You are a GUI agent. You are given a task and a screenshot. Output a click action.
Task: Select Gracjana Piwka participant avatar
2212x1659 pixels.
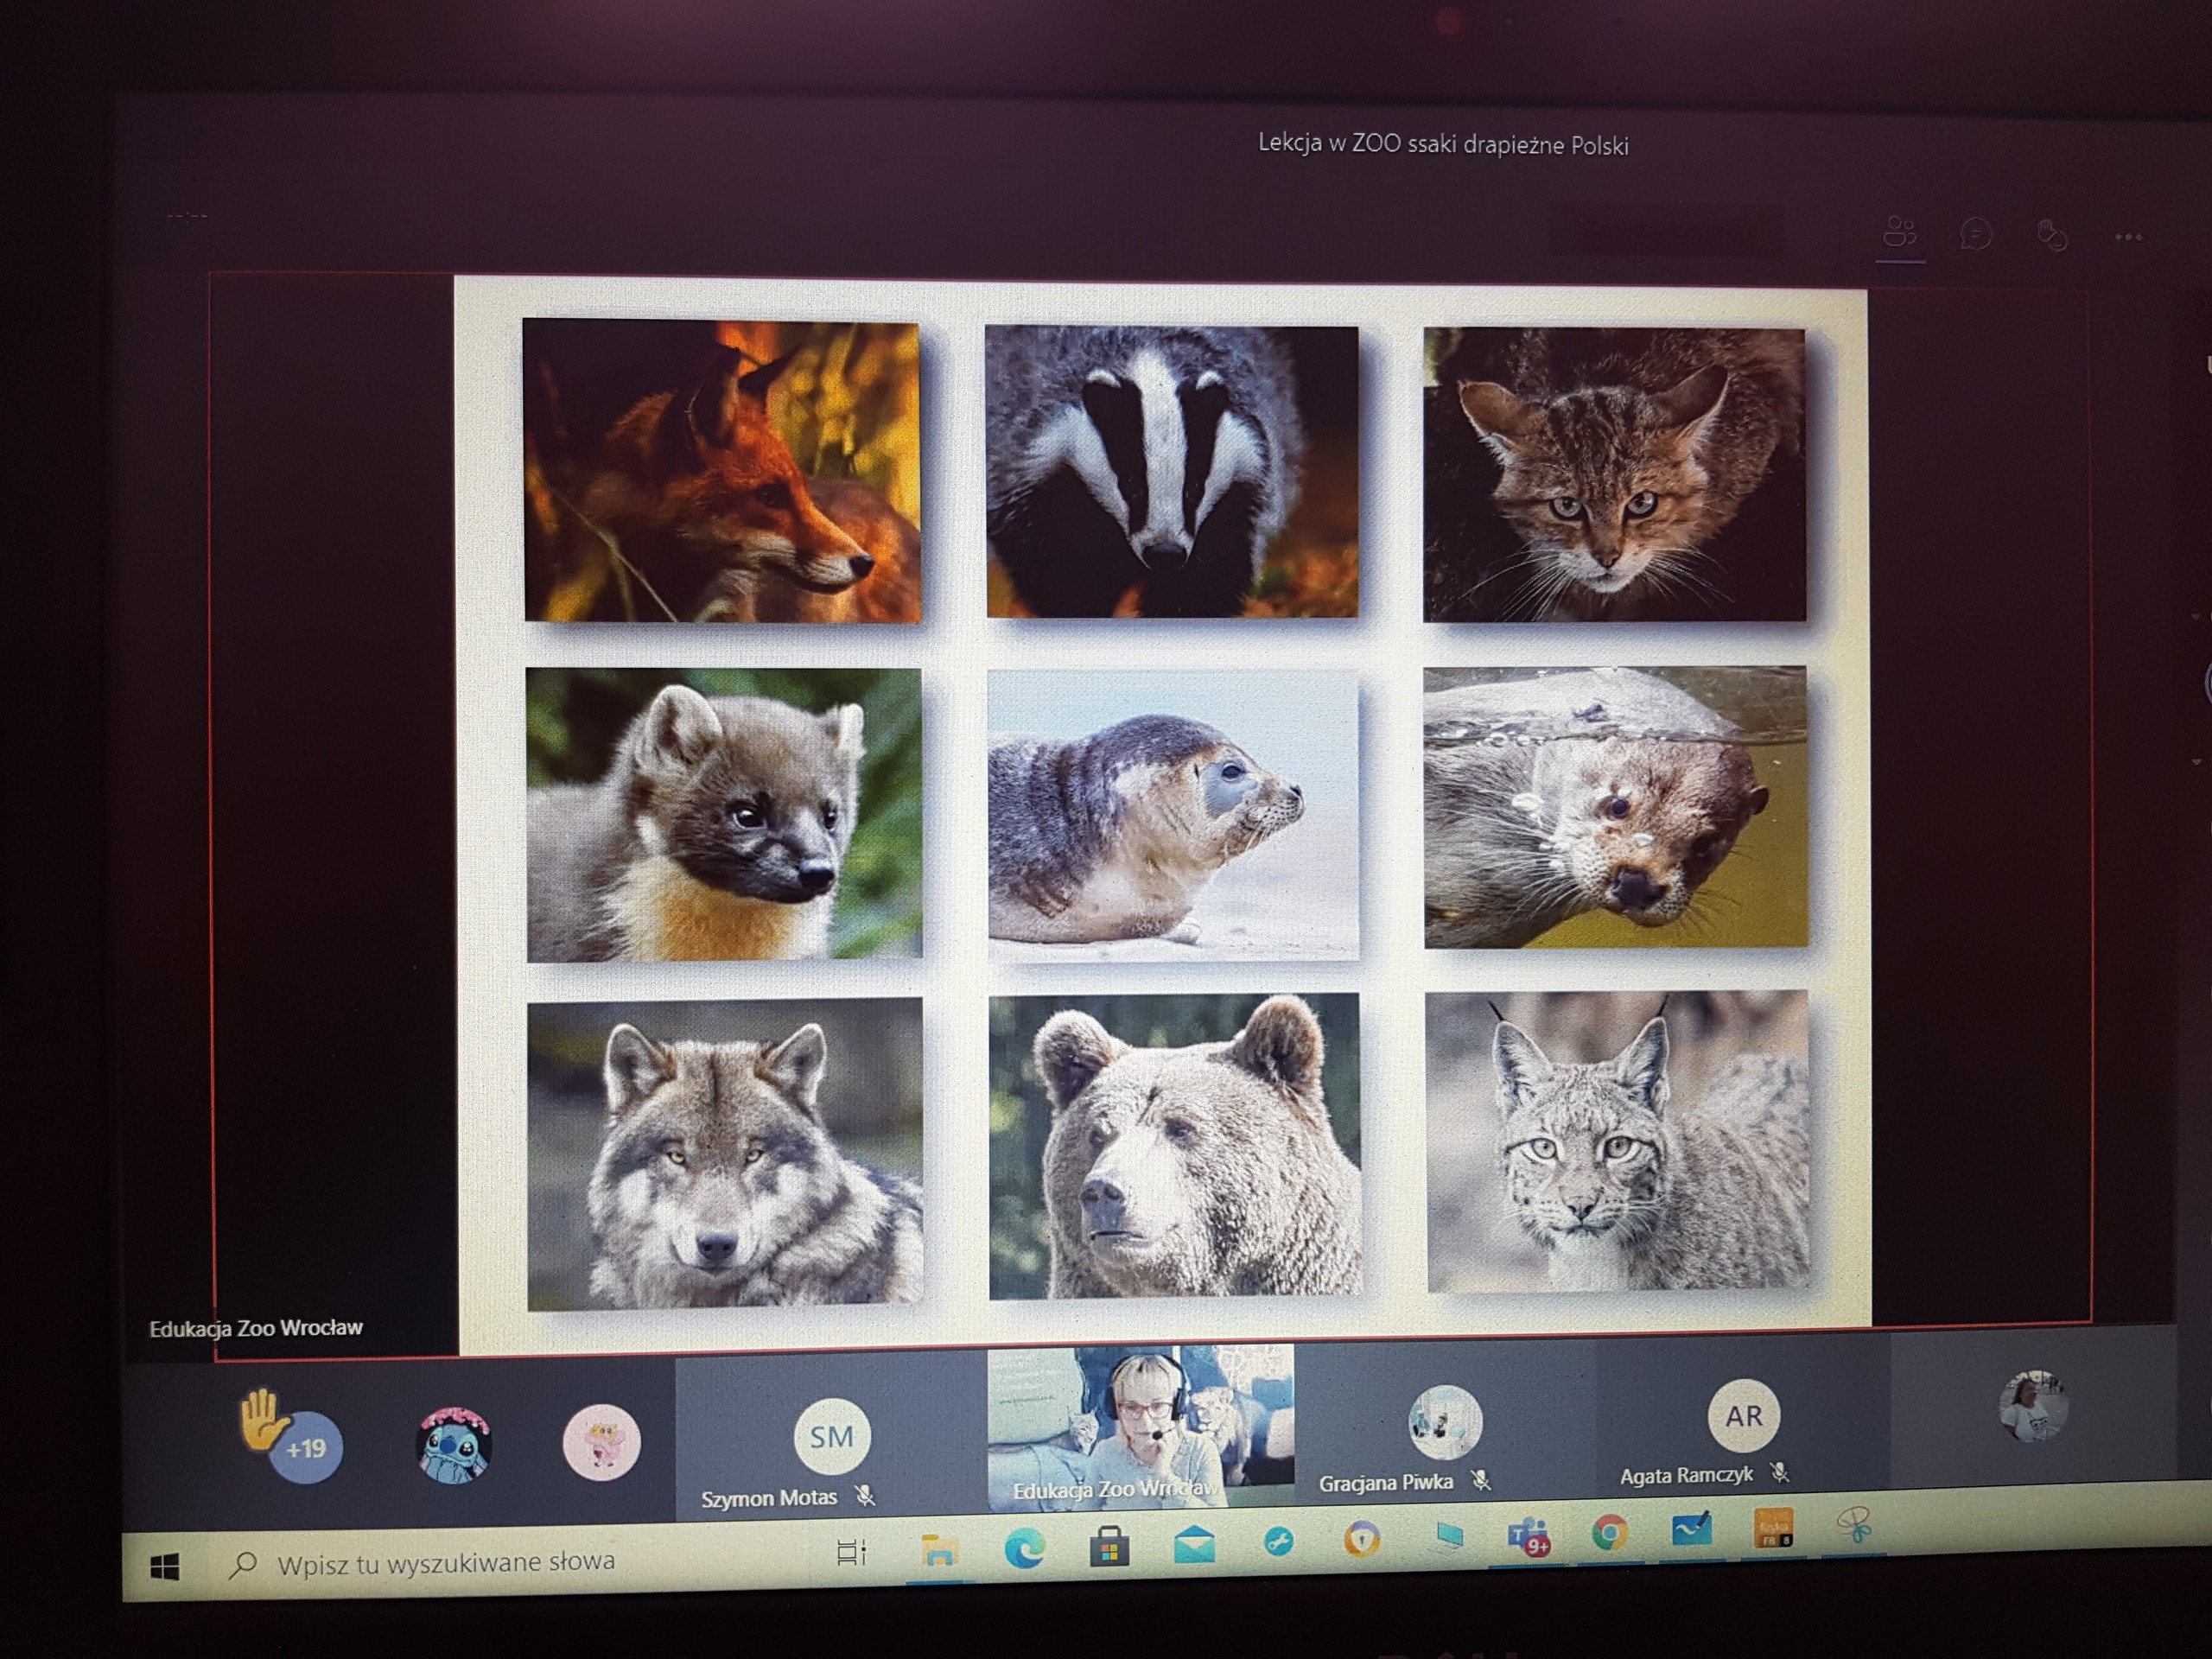tap(1444, 1422)
